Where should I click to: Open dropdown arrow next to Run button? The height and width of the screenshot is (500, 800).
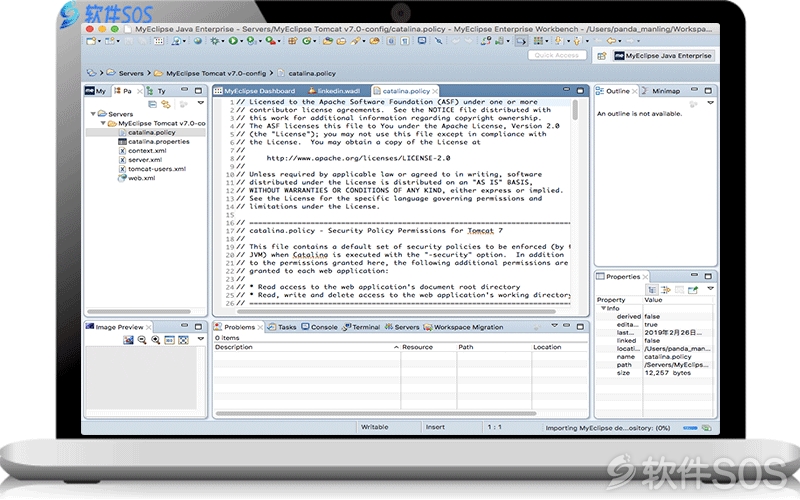point(241,41)
